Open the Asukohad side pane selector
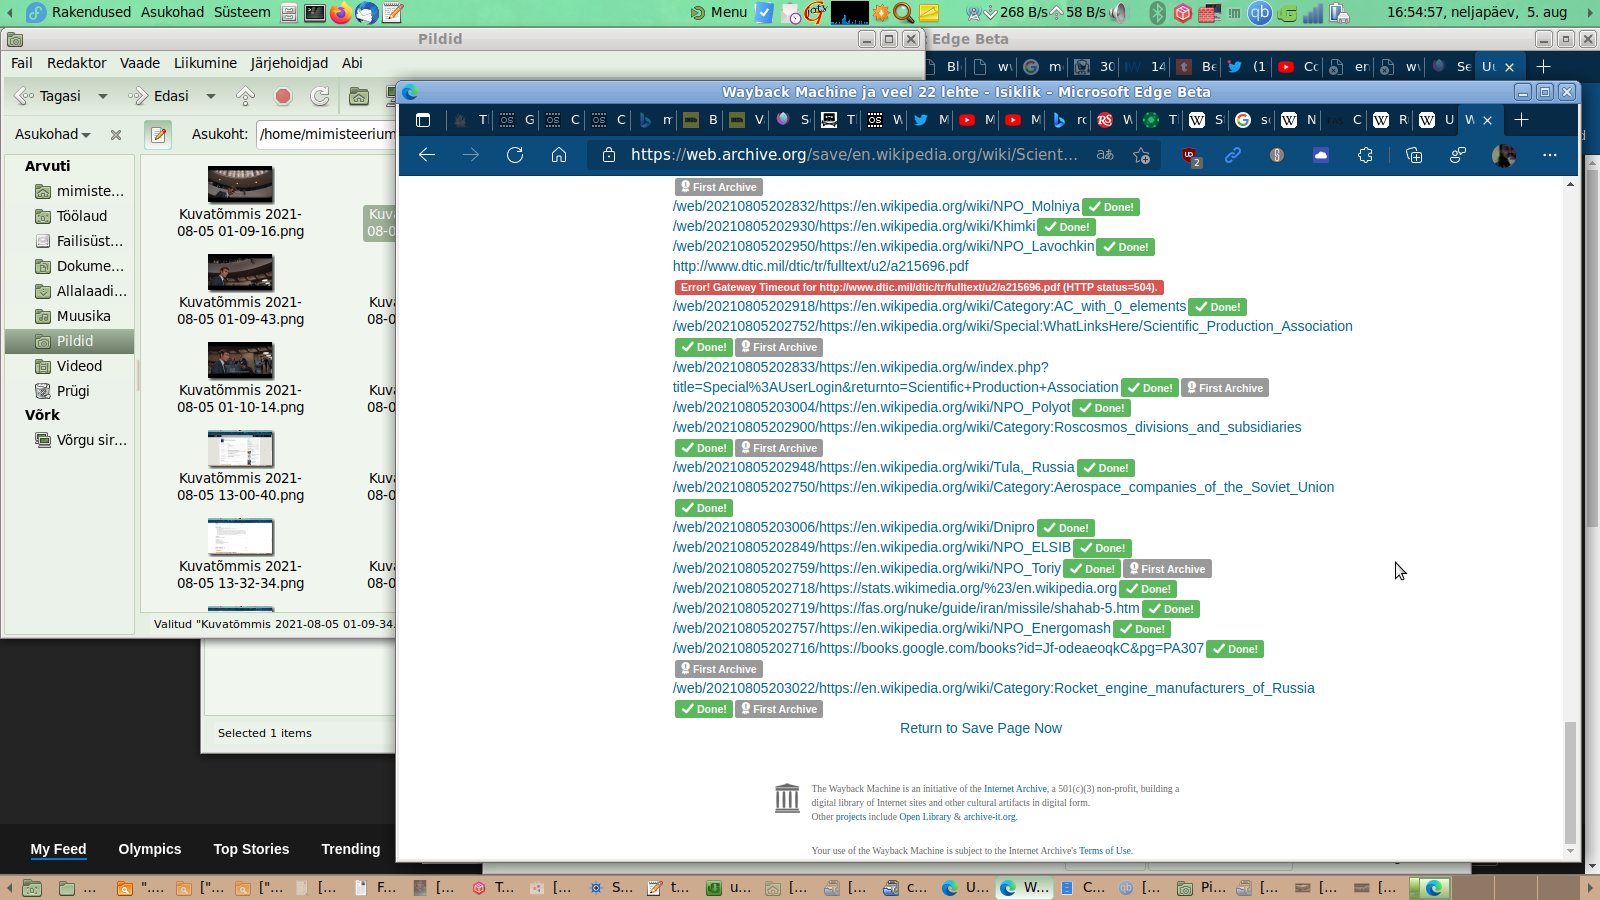 point(53,134)
